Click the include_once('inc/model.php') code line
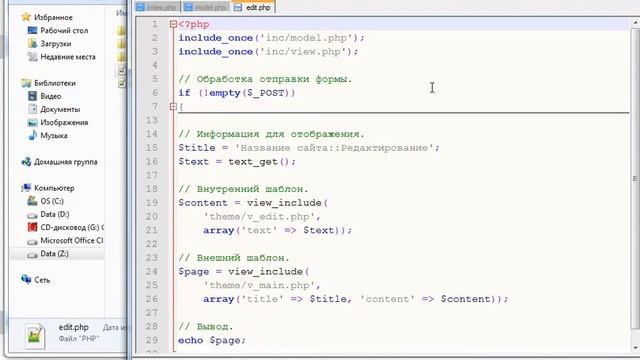This screenshot has height=360, width=640. point(271,38)
